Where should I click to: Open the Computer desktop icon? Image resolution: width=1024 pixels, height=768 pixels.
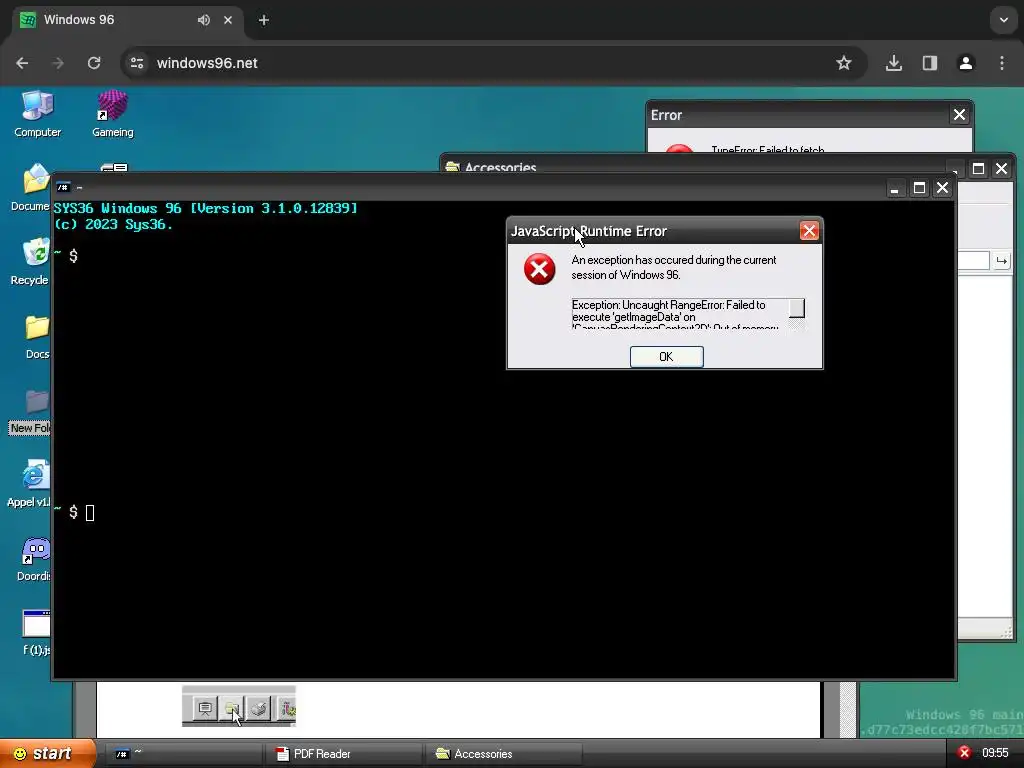coord(37,114)
